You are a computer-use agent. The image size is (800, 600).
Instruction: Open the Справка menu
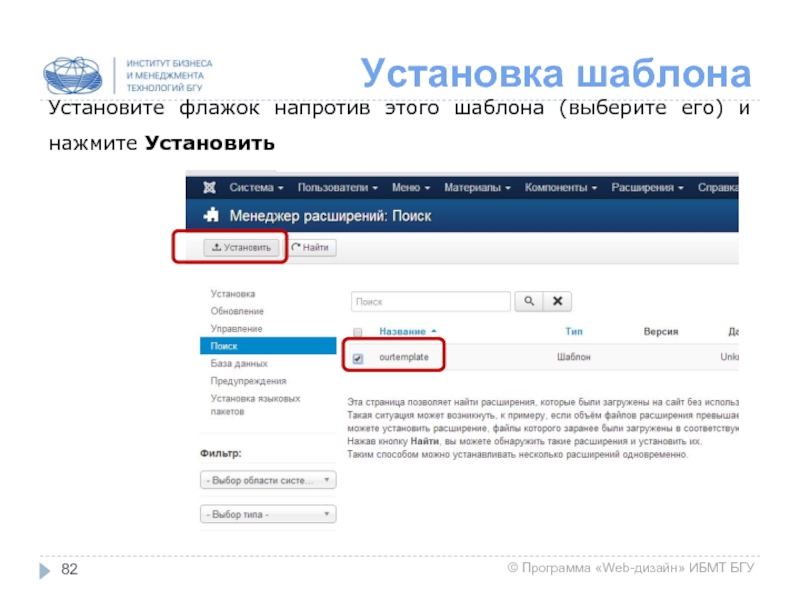click(718, 187)
